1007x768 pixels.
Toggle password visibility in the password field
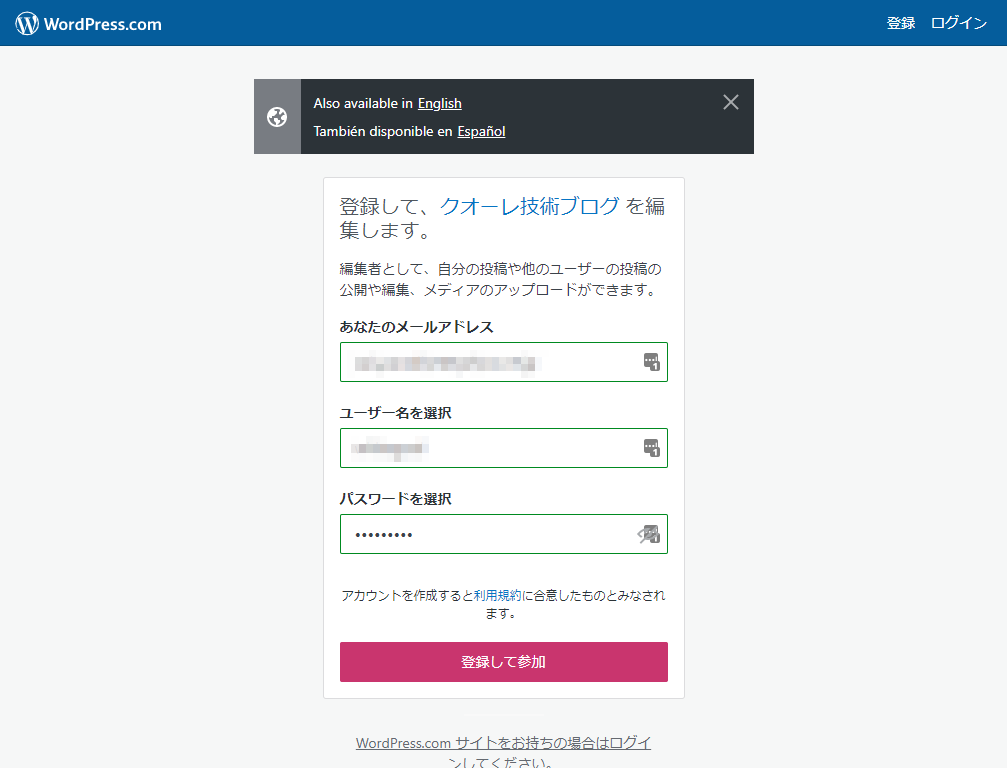pyautogui.click(x=649, y=534)
